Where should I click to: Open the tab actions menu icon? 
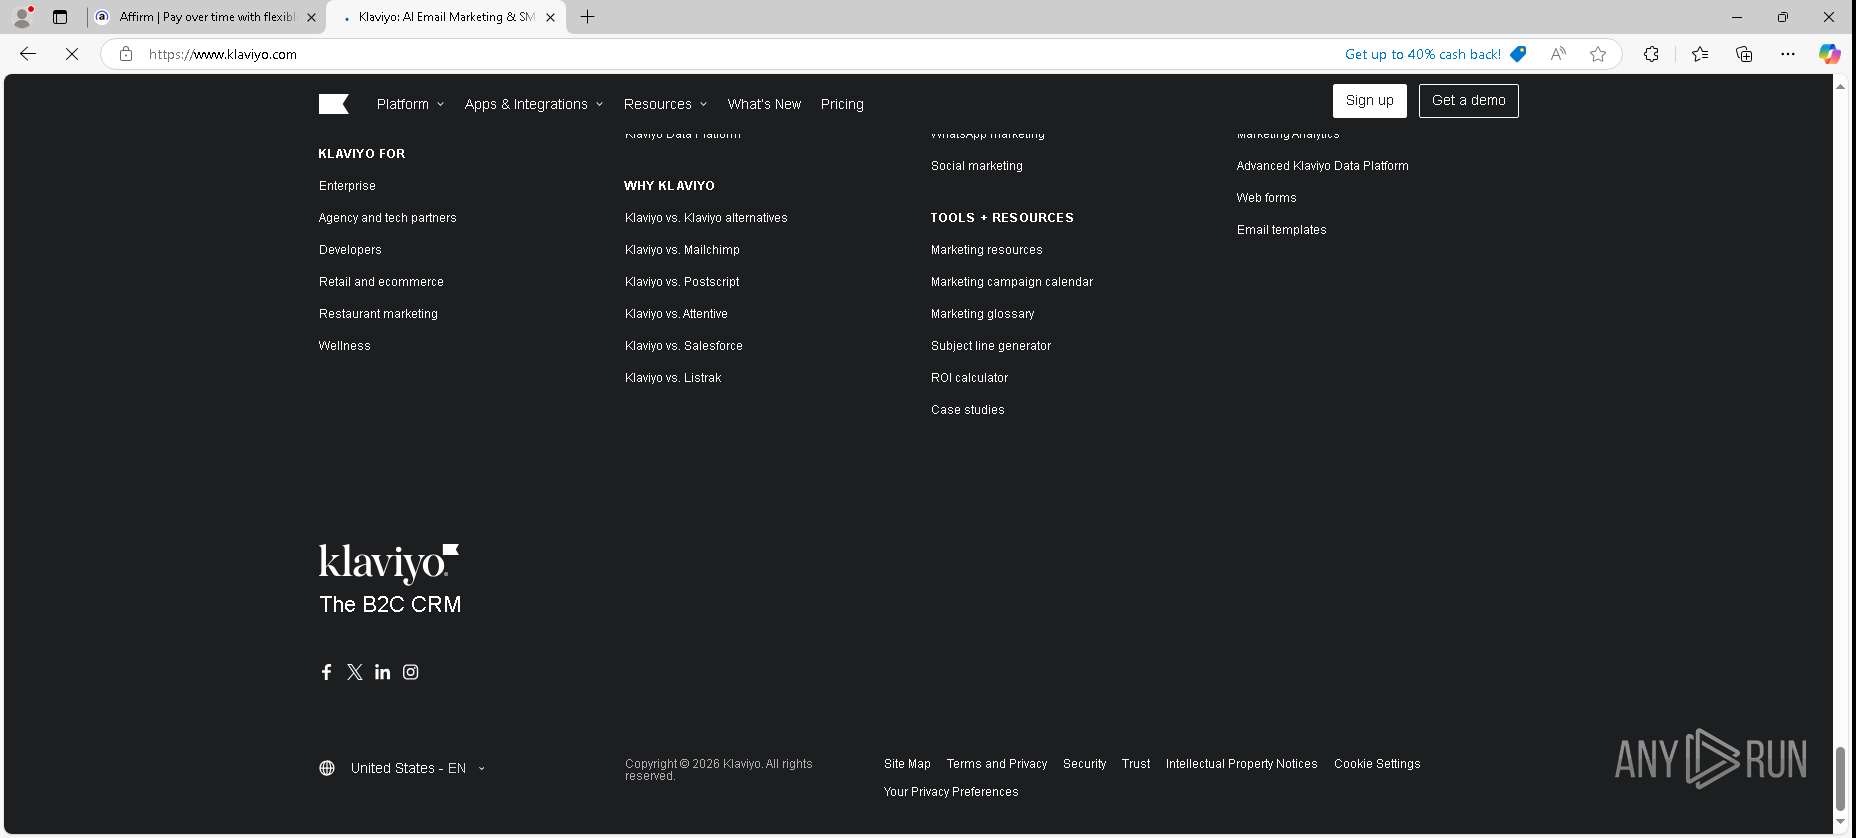point(60,17)
